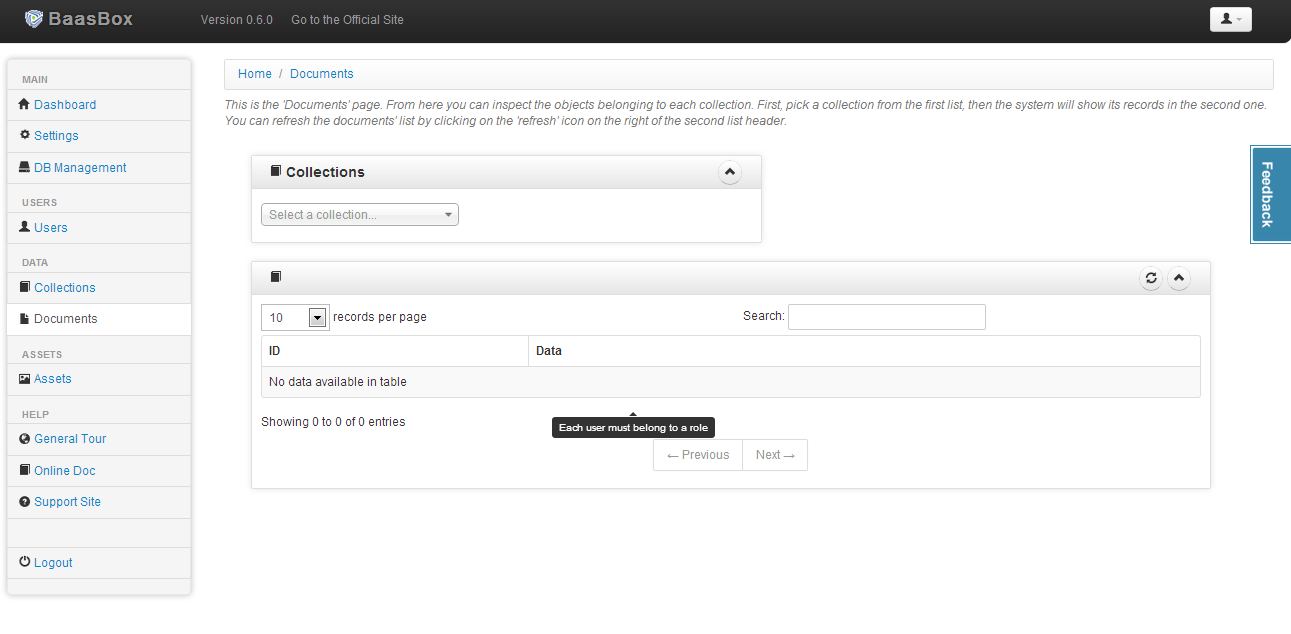Visit the Support Site link
Viewport: 1291px width, 634px height.
[67, 501]
